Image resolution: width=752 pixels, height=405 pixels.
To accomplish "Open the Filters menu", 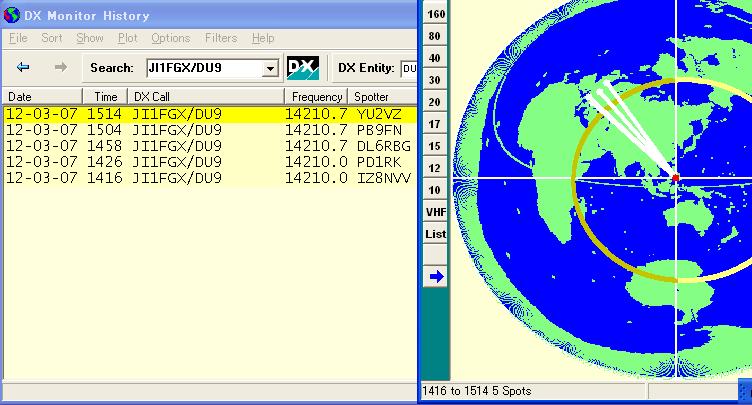I will pyautogui.click(x=221, y=38).
